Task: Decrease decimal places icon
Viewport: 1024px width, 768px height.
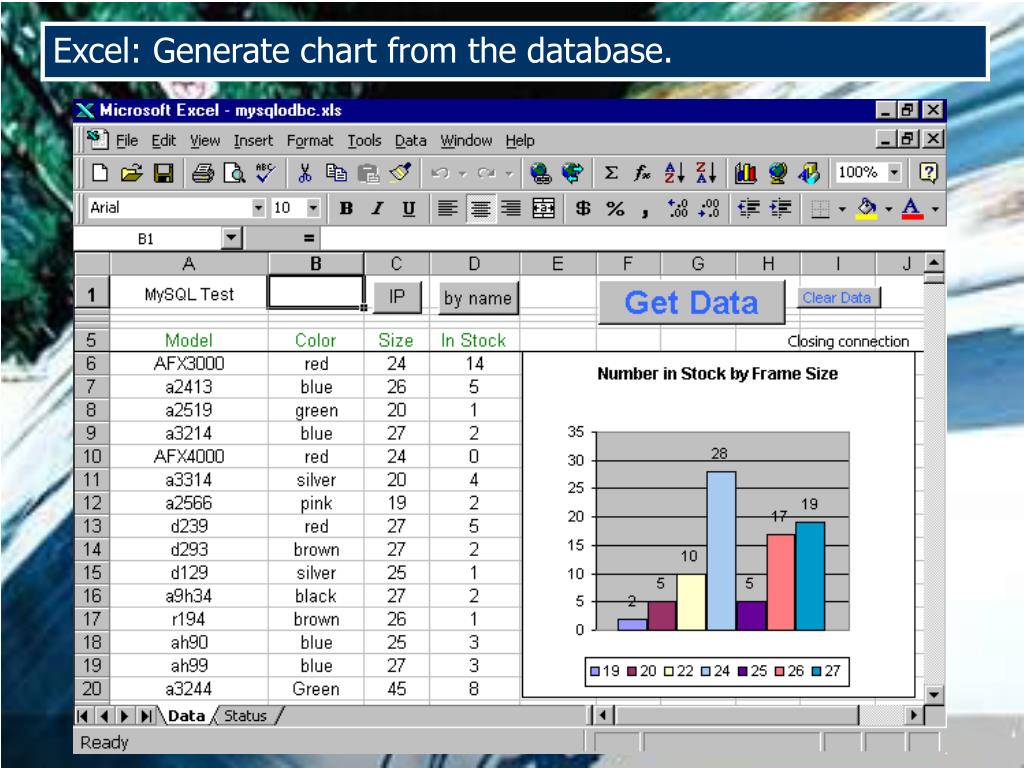Action: 709,208
